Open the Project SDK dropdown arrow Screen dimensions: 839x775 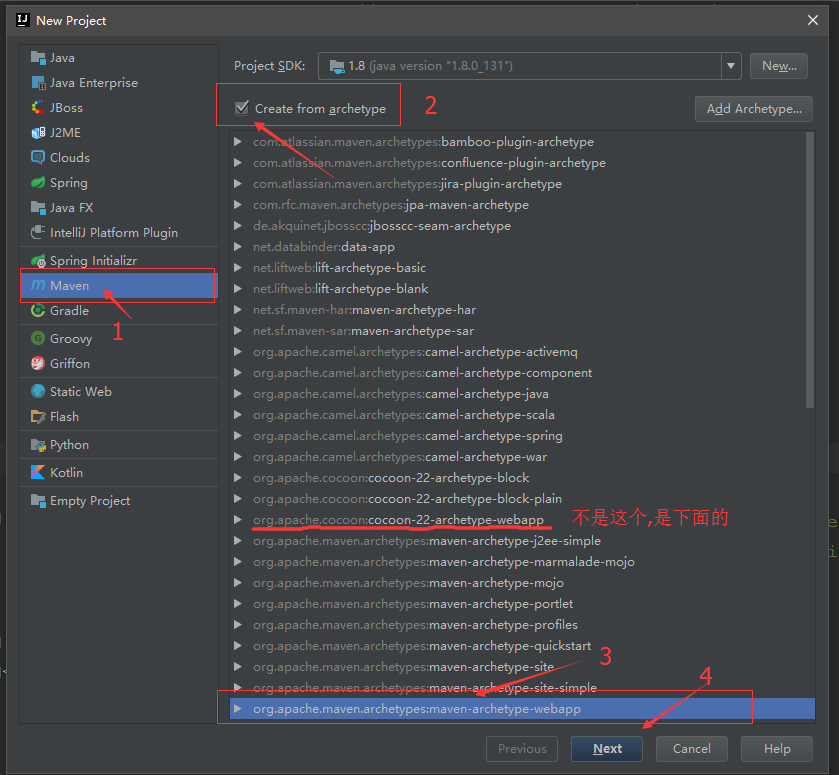(x=730, y=66)
